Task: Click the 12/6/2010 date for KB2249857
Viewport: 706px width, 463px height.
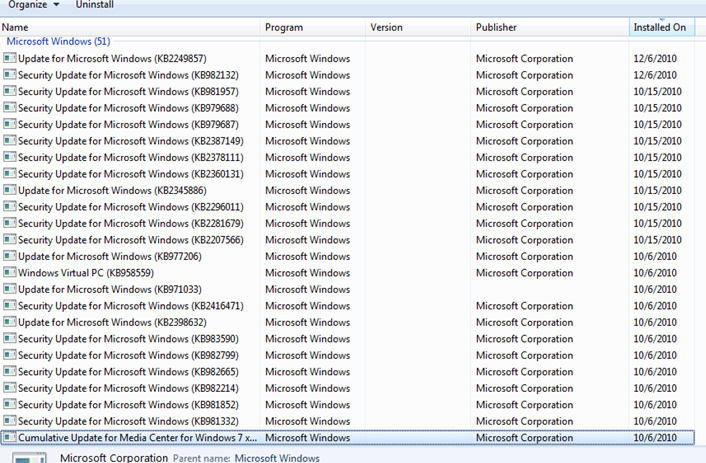Action: [x=655, y=59]
